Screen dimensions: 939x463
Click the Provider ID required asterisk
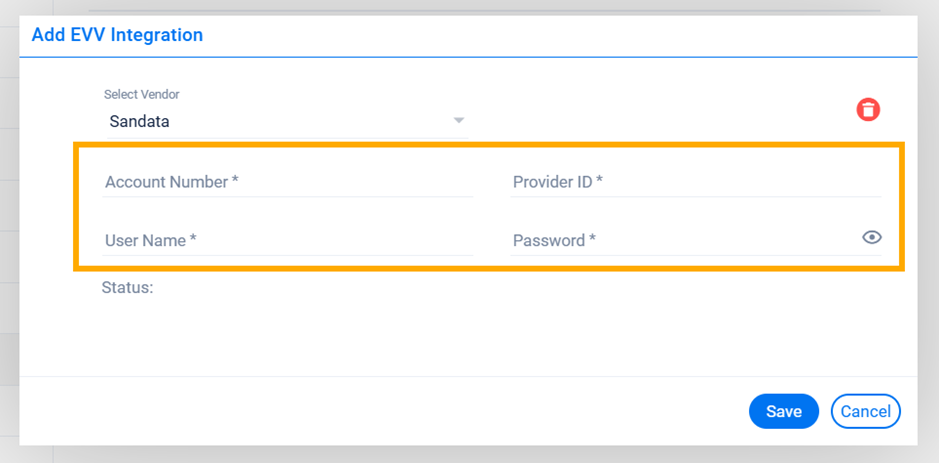[599, 181]
